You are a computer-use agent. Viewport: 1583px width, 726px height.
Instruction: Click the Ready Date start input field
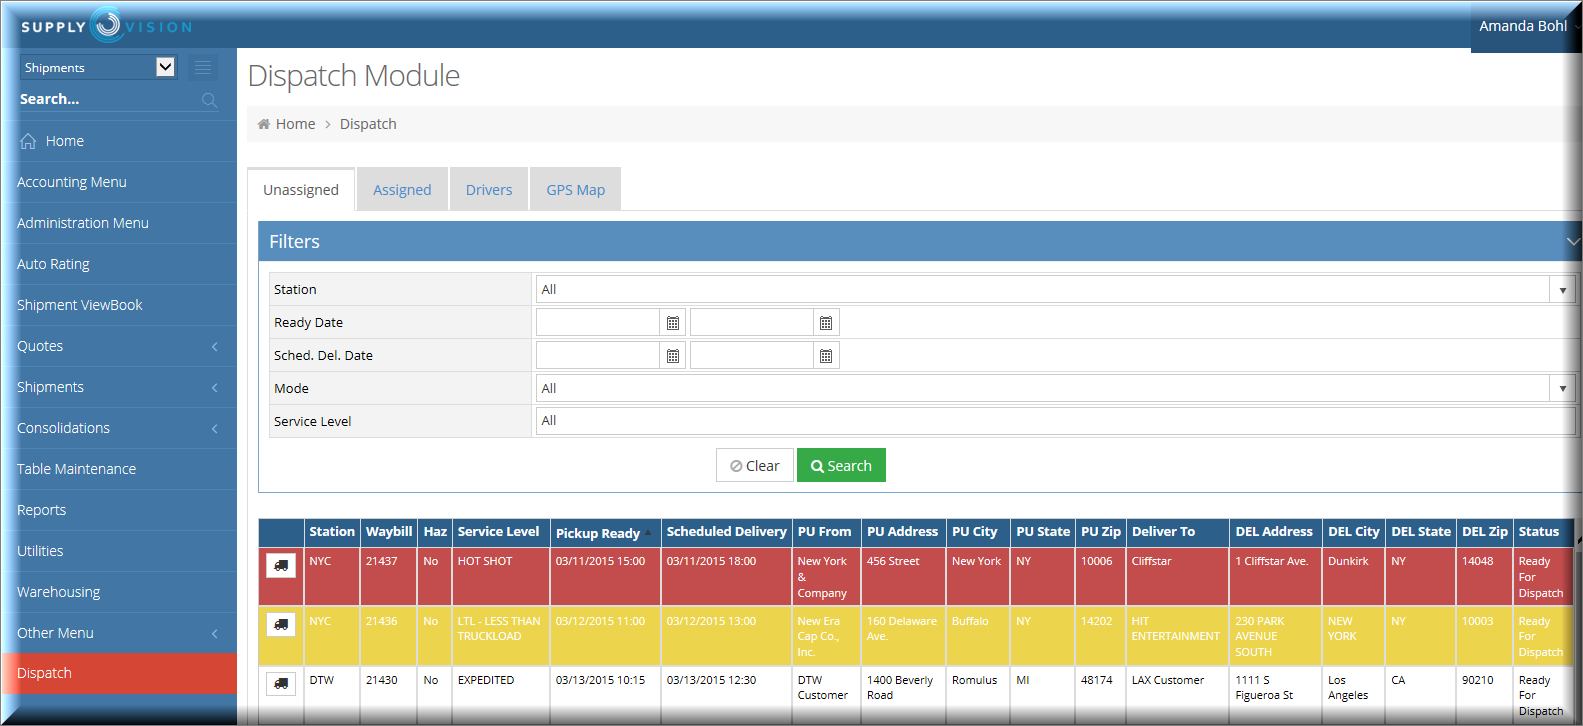(598, 323)
